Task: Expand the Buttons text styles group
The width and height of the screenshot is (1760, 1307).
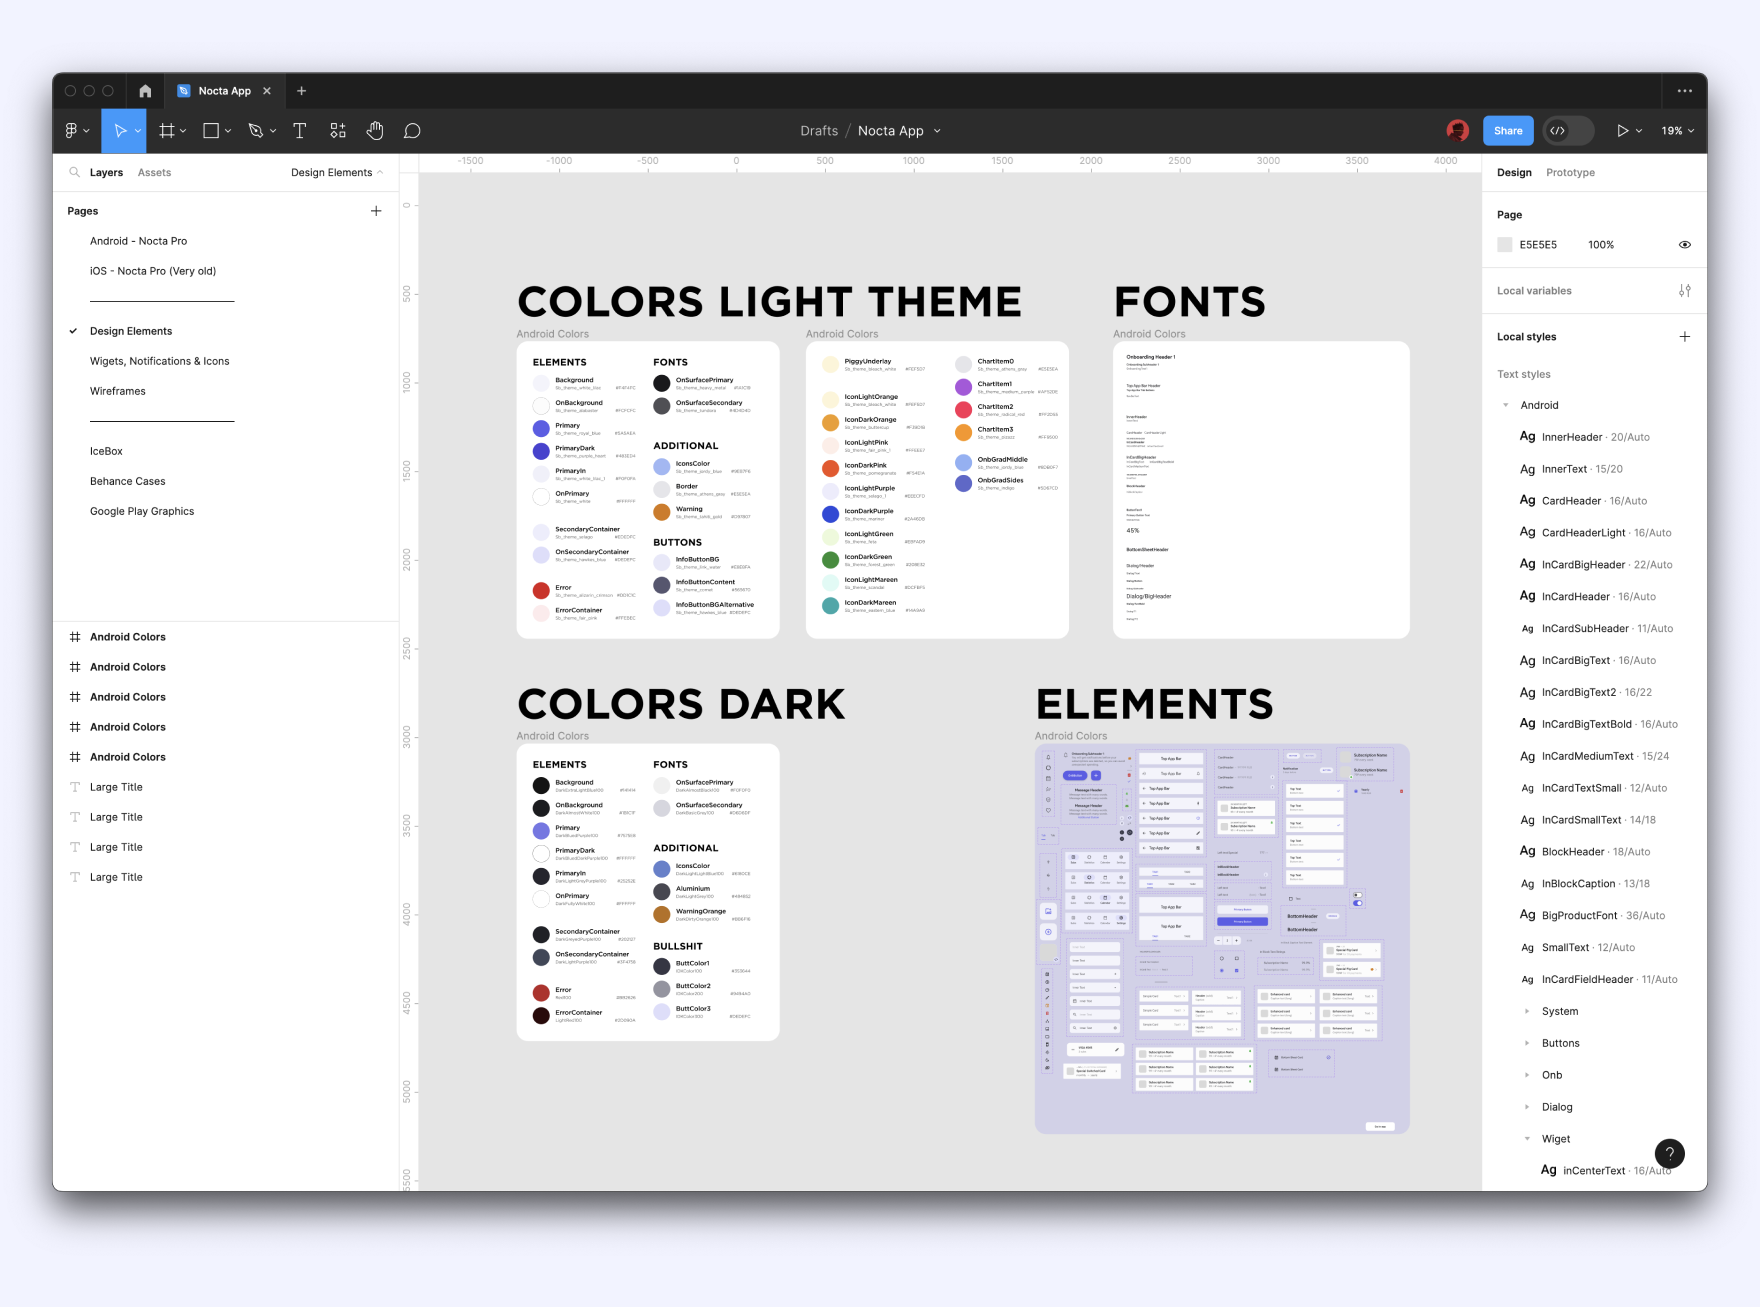Action: 1527,1043
